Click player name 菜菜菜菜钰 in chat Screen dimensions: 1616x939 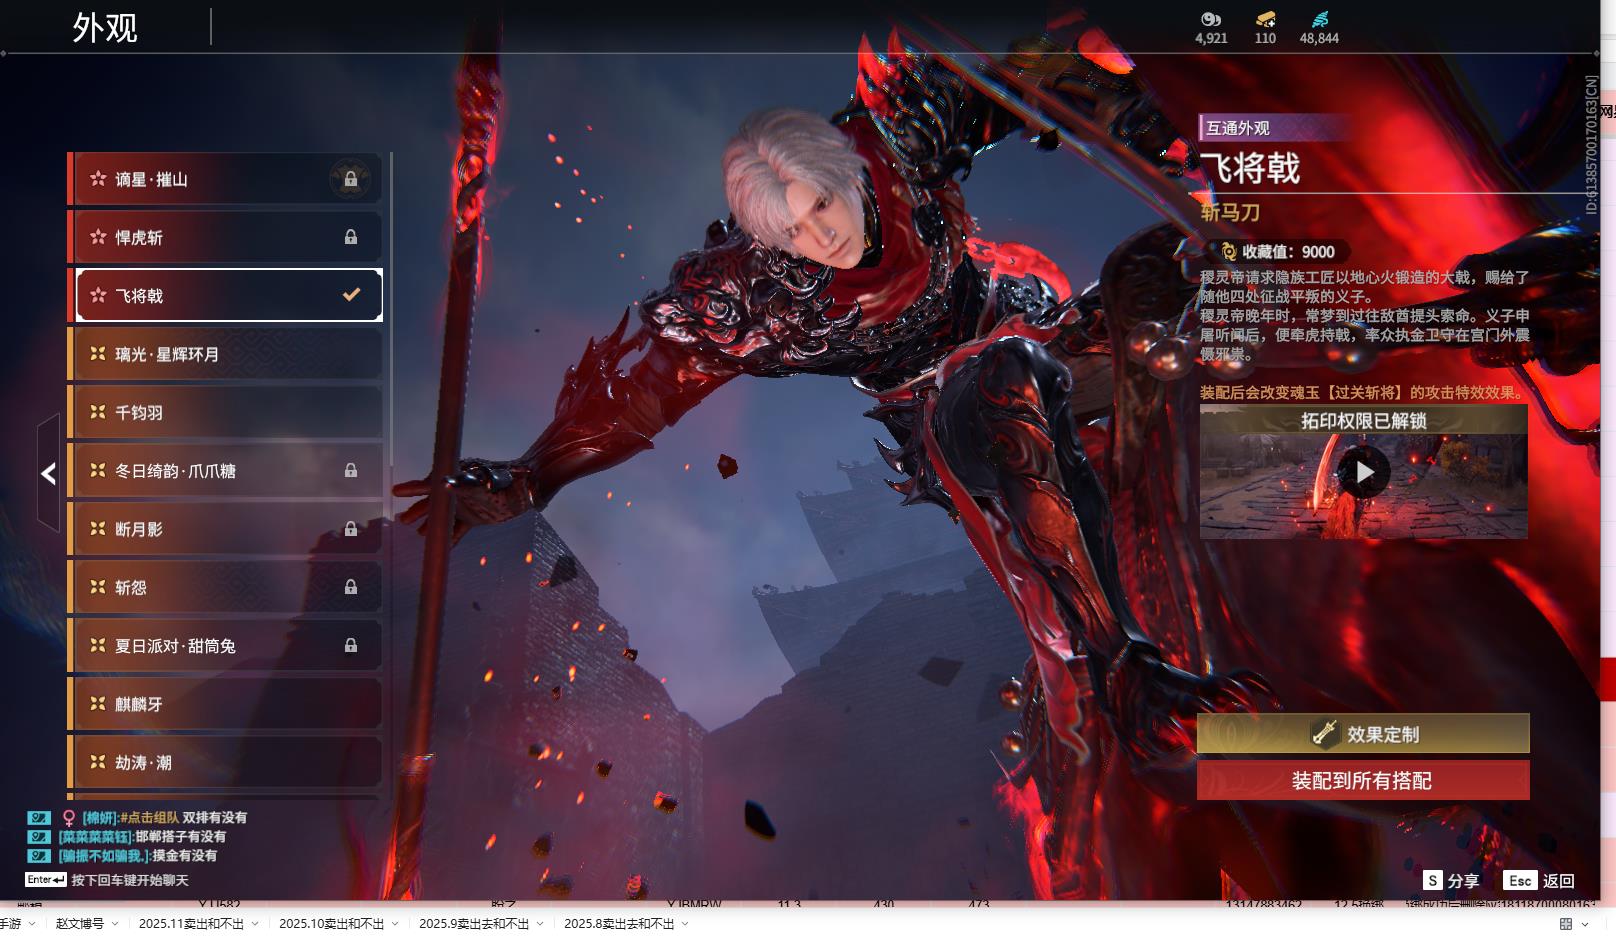[95, 836]
